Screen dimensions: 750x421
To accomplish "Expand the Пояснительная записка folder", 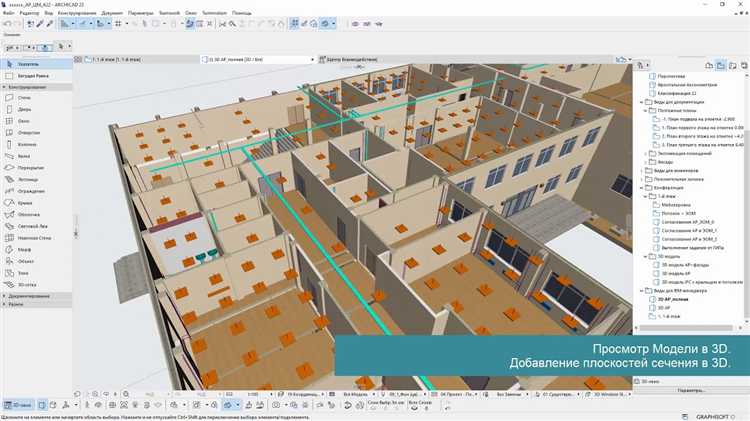I will (x=641, y=179).
